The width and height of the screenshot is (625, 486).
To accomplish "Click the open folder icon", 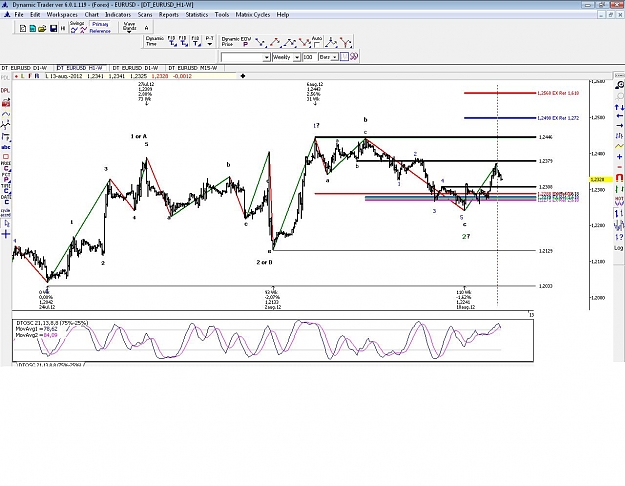I will (x=42, y=28).
